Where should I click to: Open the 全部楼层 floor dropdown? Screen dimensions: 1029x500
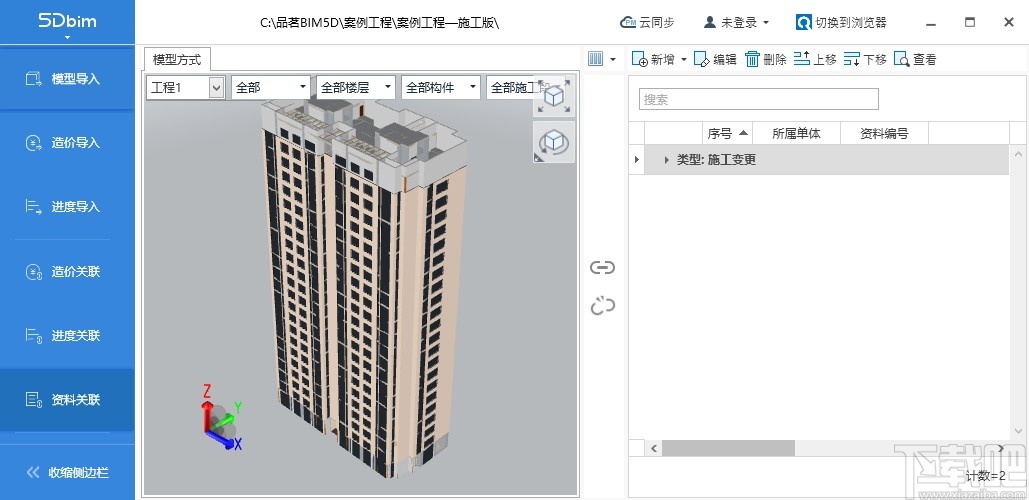(x=356, y=87)
